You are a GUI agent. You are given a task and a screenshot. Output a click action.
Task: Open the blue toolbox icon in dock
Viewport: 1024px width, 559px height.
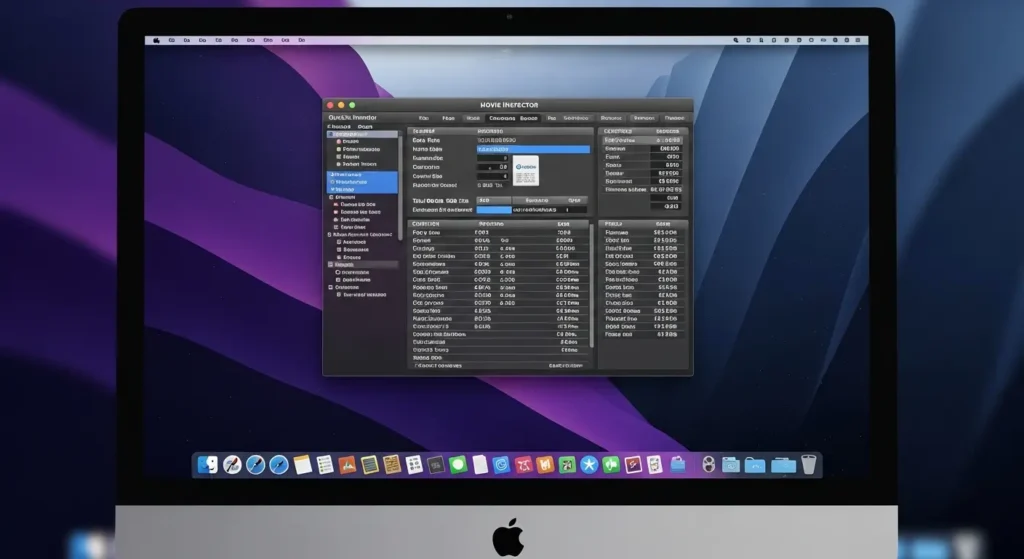click(x=678, y=464)
